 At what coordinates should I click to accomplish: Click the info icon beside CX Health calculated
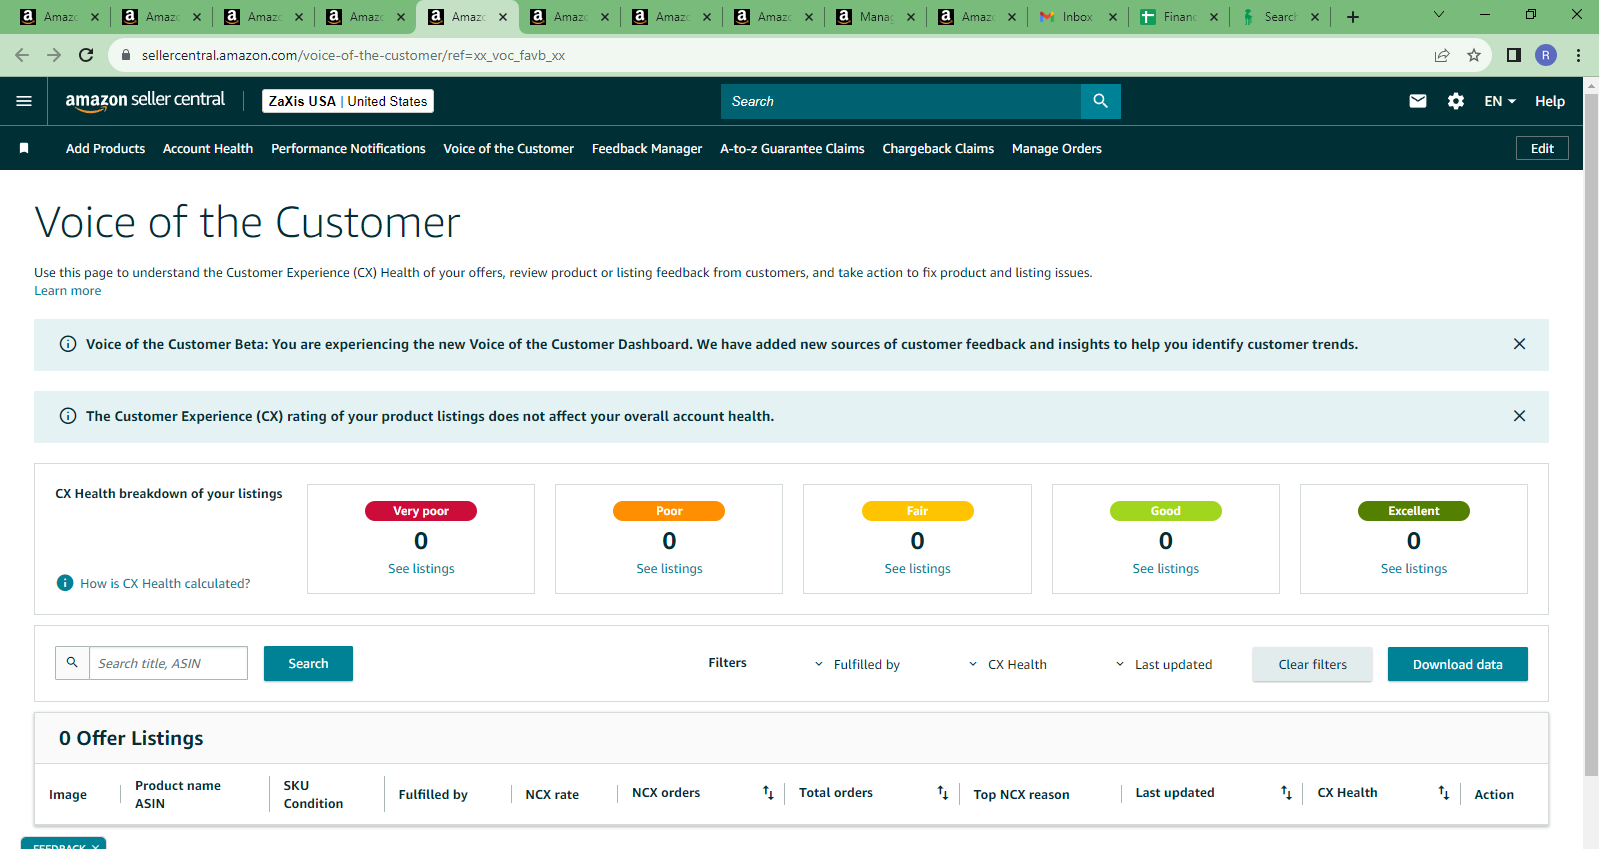[x=65, y=583]
